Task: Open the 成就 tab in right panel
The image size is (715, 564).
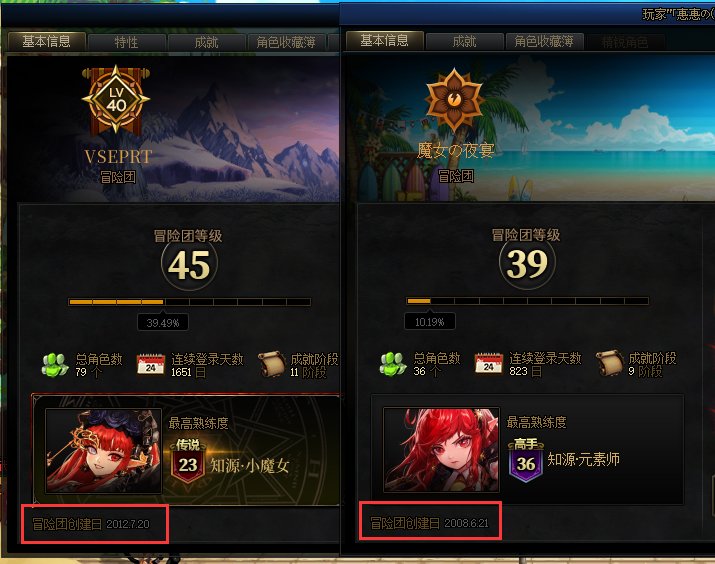Action: click(464, 41)
